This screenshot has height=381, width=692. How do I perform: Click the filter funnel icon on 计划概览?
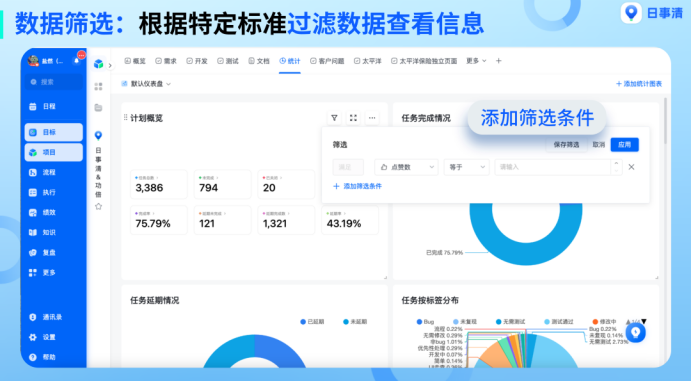(334, 118)
